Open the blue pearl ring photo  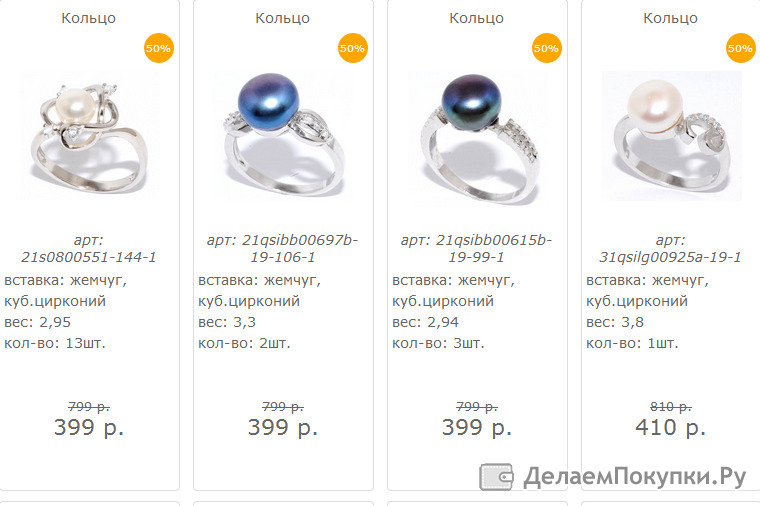coord(284,136)
